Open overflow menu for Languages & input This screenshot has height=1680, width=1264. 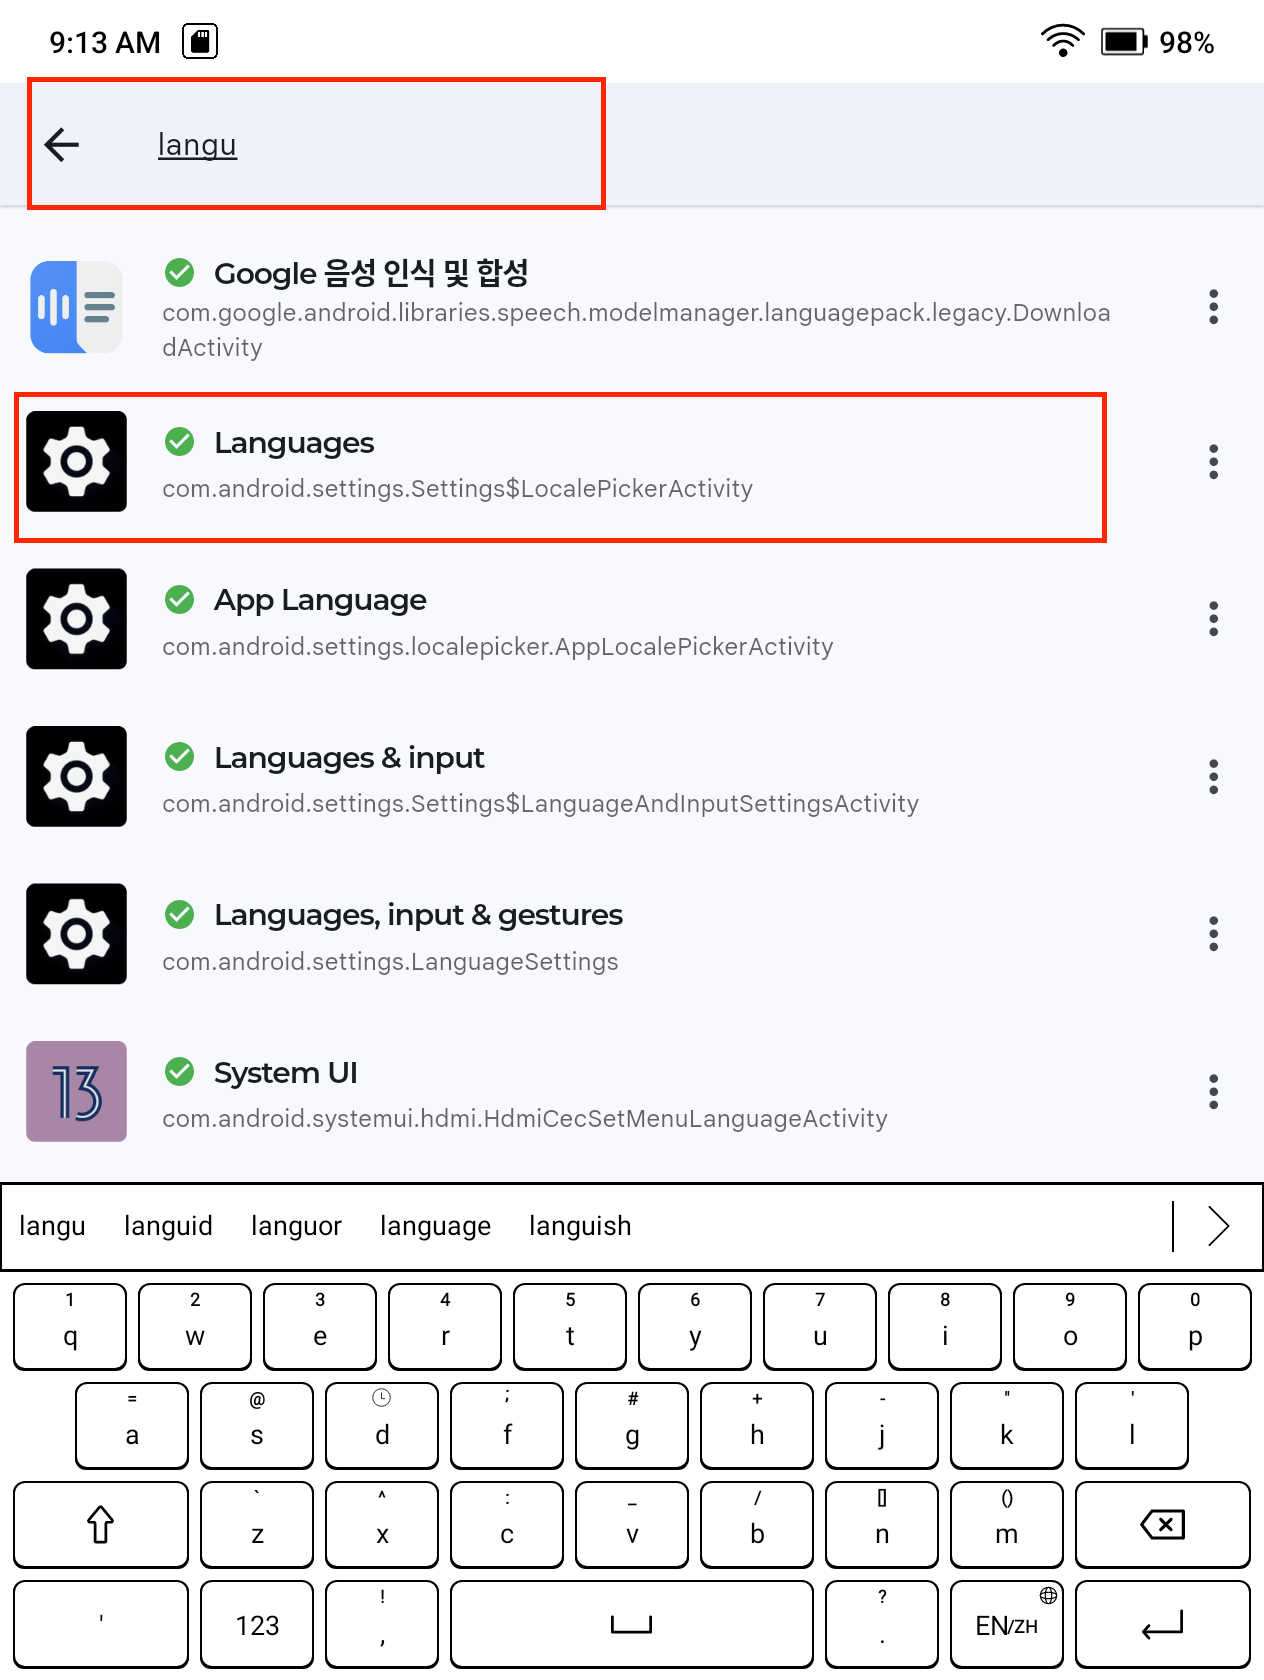pos(1213,777)
